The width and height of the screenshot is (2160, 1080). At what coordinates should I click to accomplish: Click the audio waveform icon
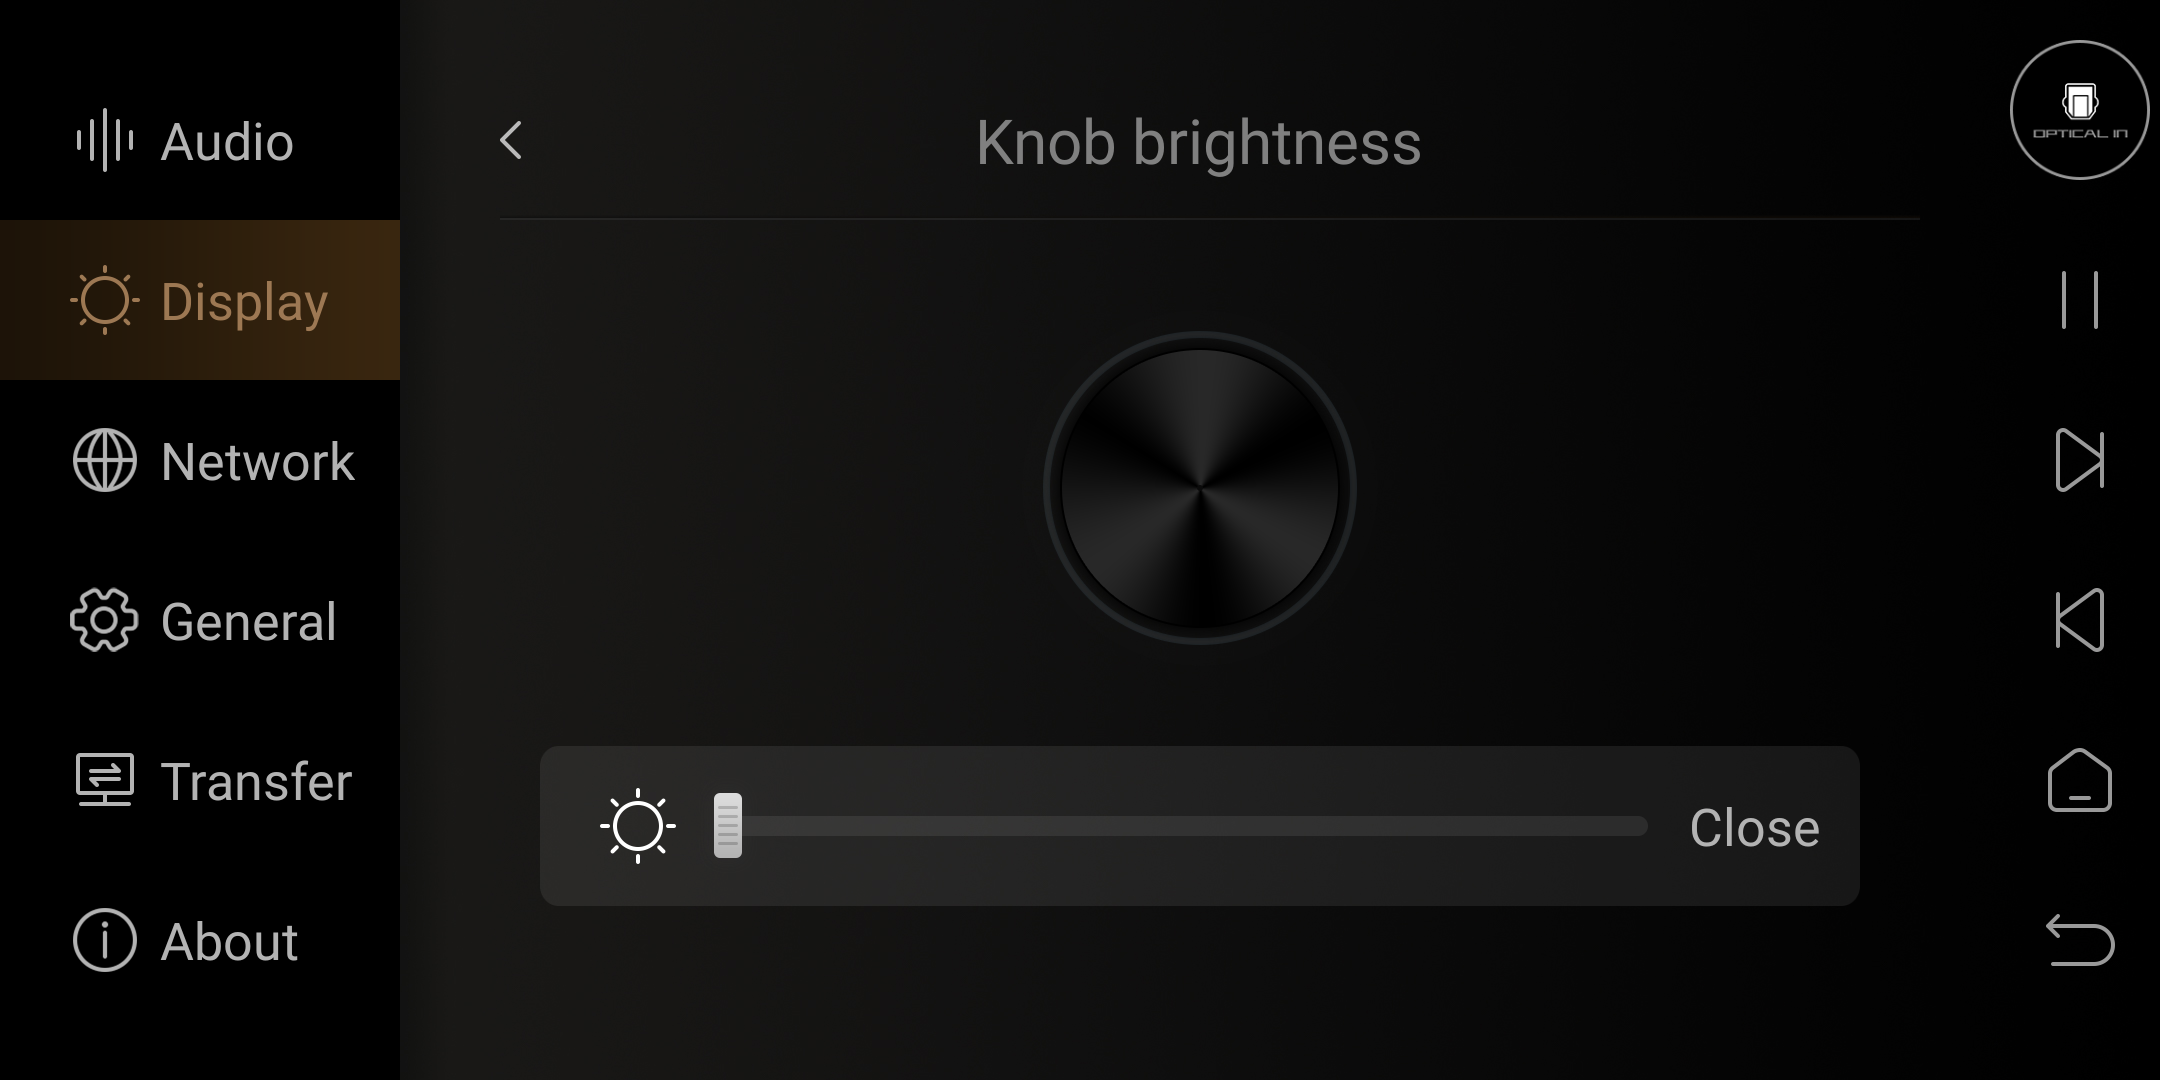click(x=105, y=140)
